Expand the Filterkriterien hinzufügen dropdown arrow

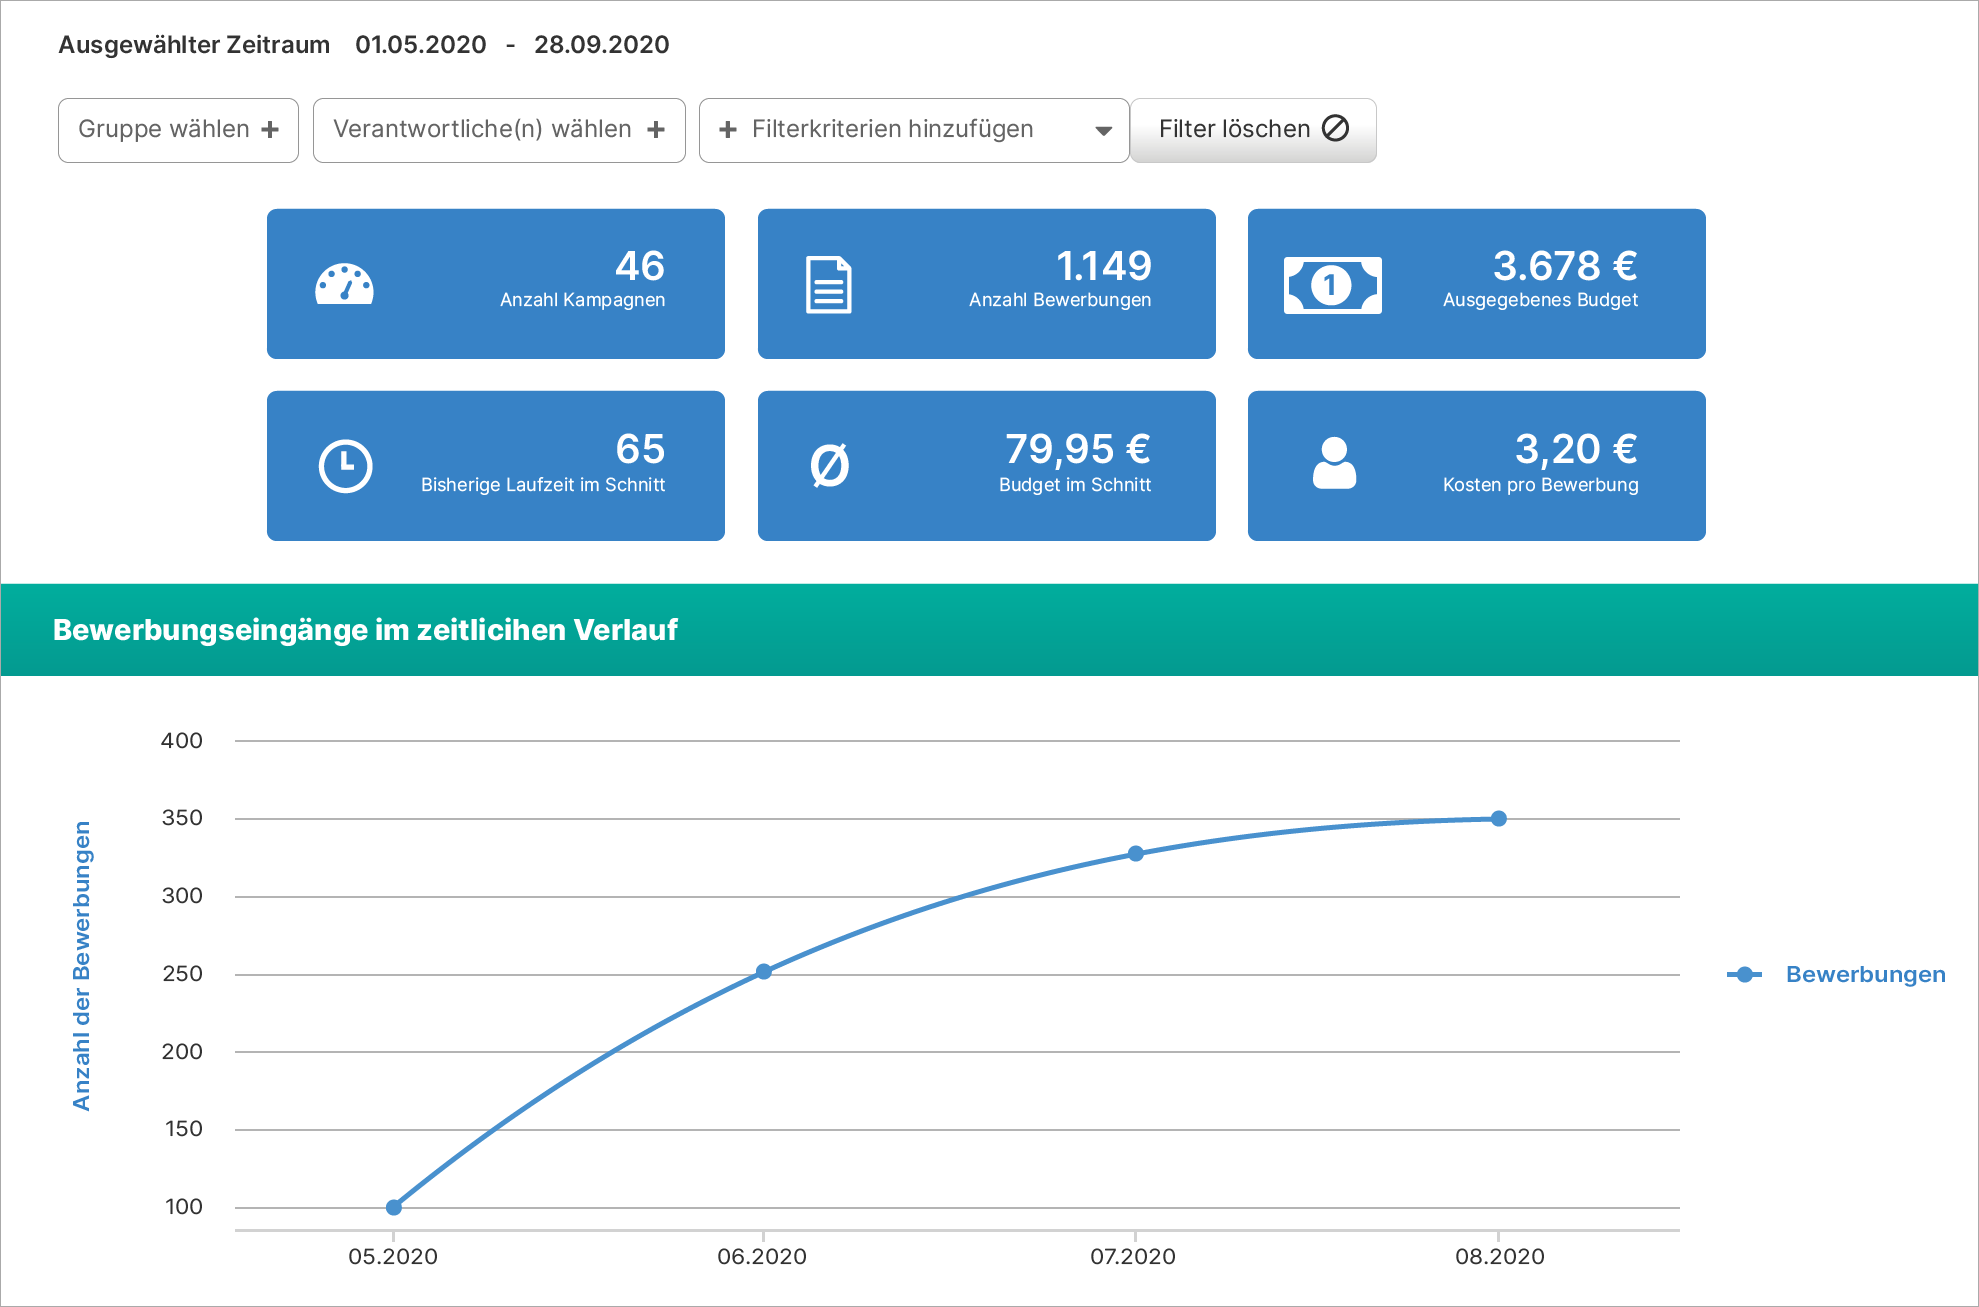pyautogui.click(x=1104, y=131)
